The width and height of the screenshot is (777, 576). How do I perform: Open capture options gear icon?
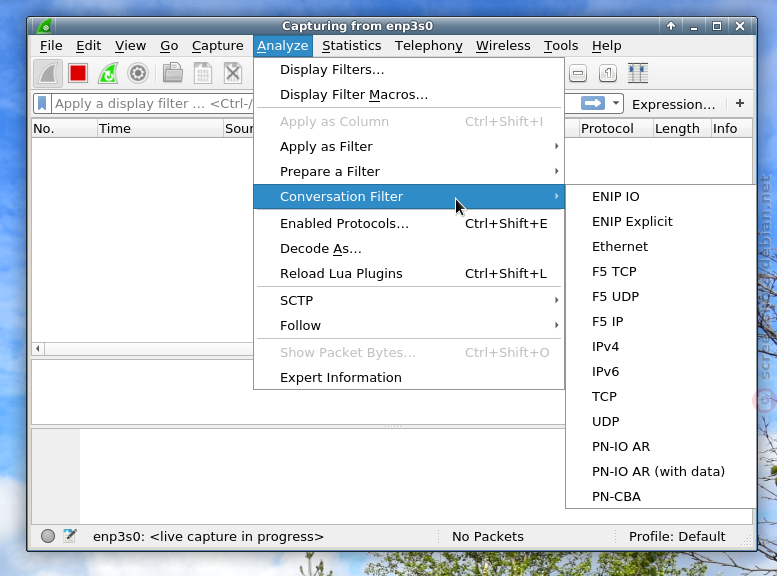(x=138, y=73)
